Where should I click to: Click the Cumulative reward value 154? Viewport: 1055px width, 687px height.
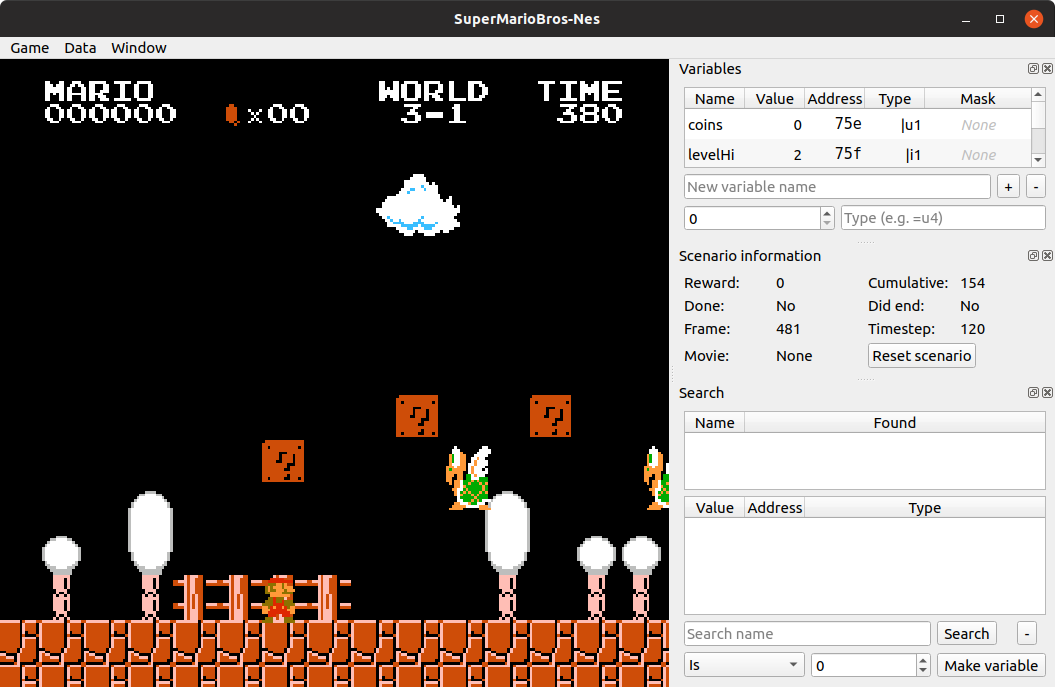click(972, 283)
